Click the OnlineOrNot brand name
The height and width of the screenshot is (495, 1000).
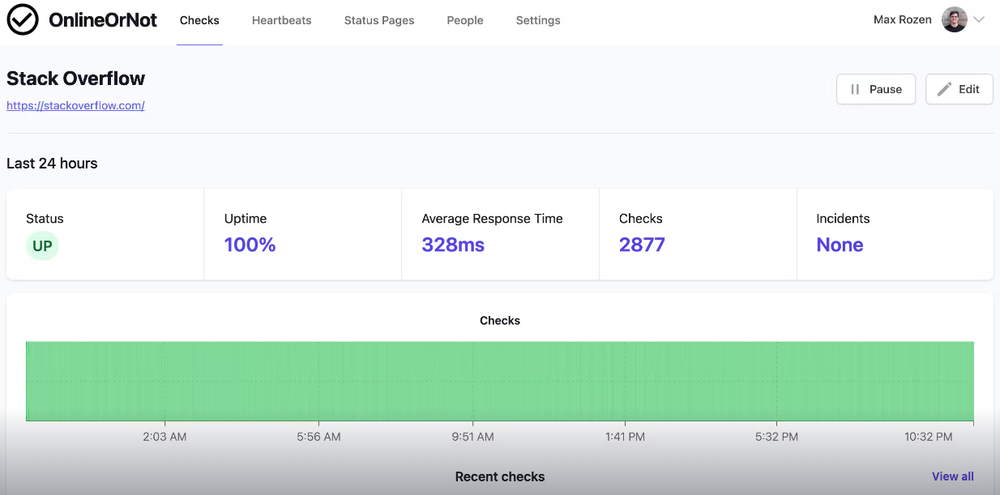[103, 20]
